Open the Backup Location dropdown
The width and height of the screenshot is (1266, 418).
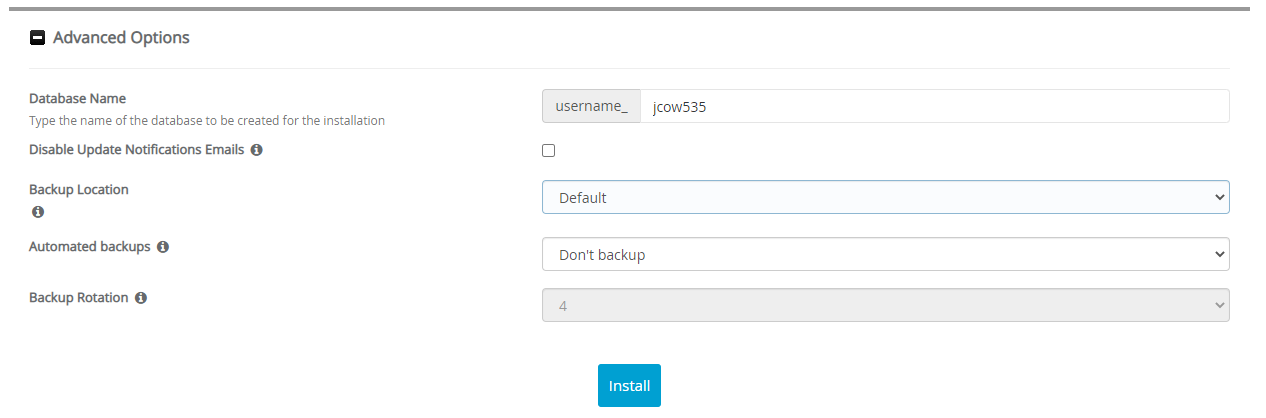(885, 198)
